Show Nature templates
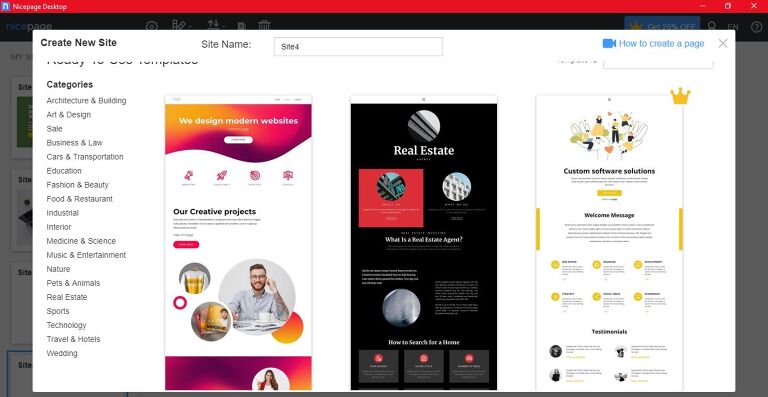This screenshot has height=397, width=768. pos(58,269)
